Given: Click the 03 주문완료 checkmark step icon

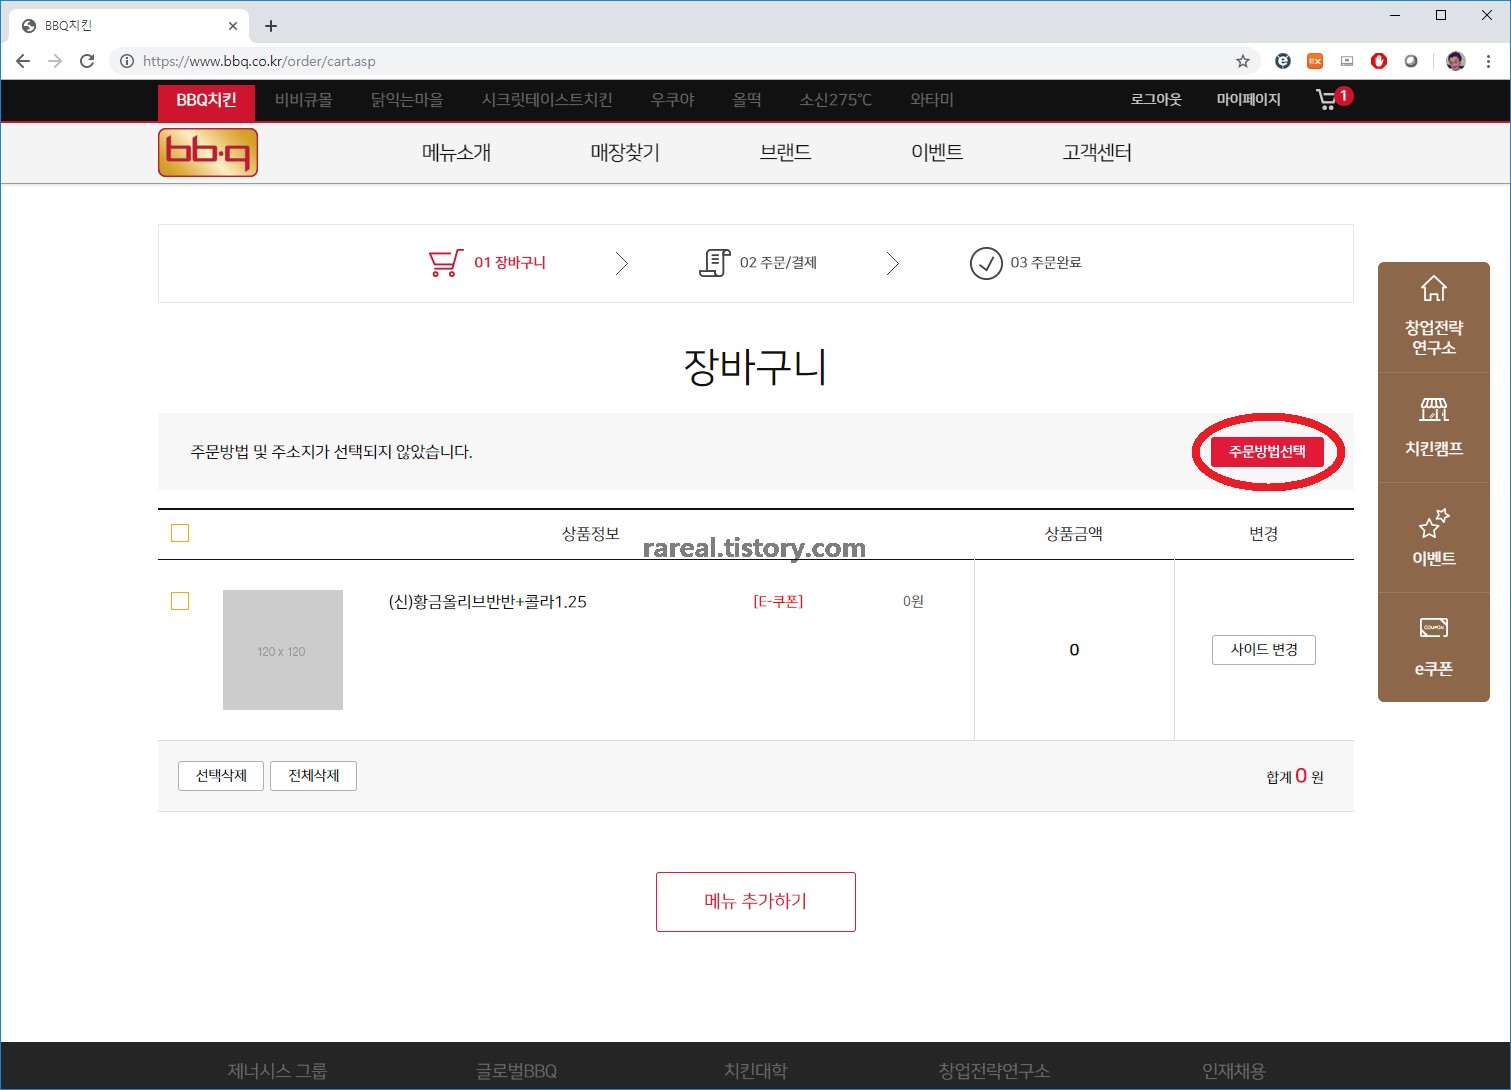Looking at the screenshot, I should 986,263.
